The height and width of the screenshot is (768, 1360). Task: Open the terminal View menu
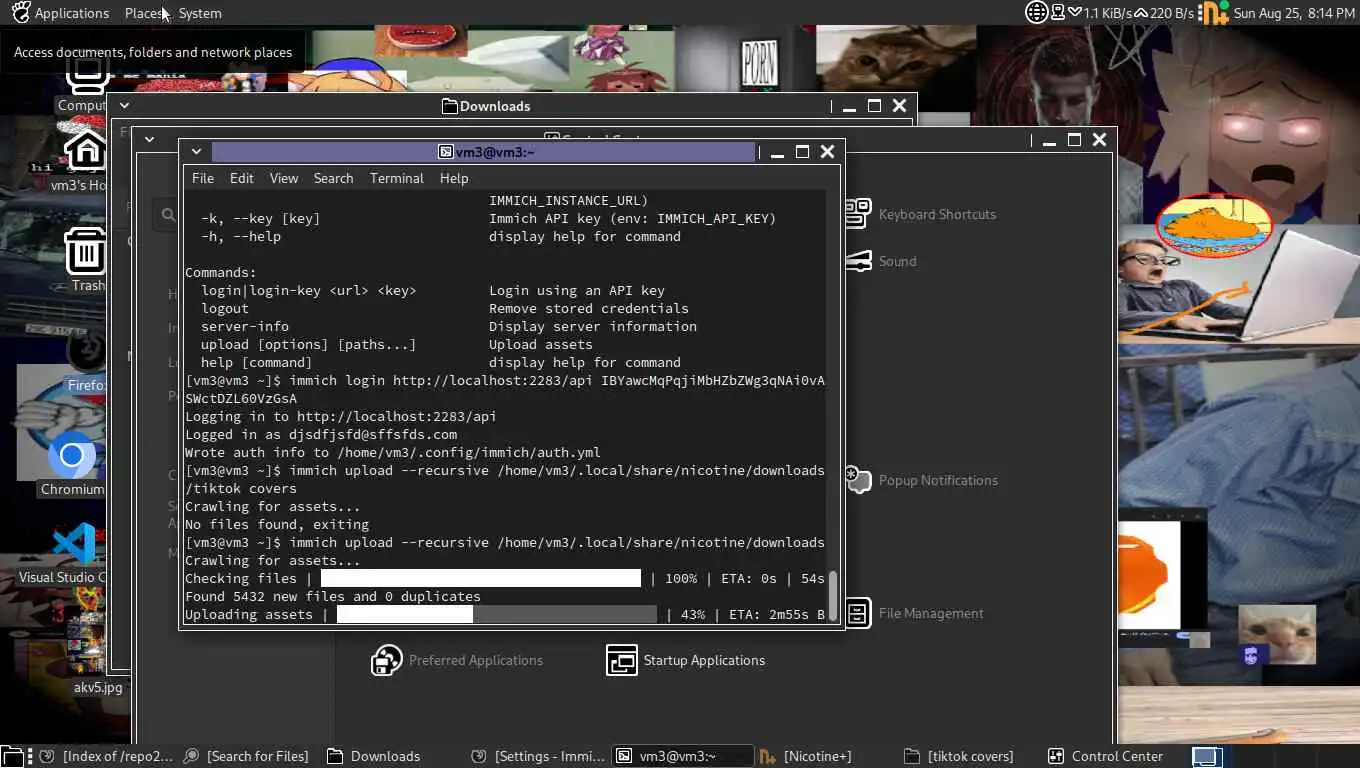click(x=283, y=178)
